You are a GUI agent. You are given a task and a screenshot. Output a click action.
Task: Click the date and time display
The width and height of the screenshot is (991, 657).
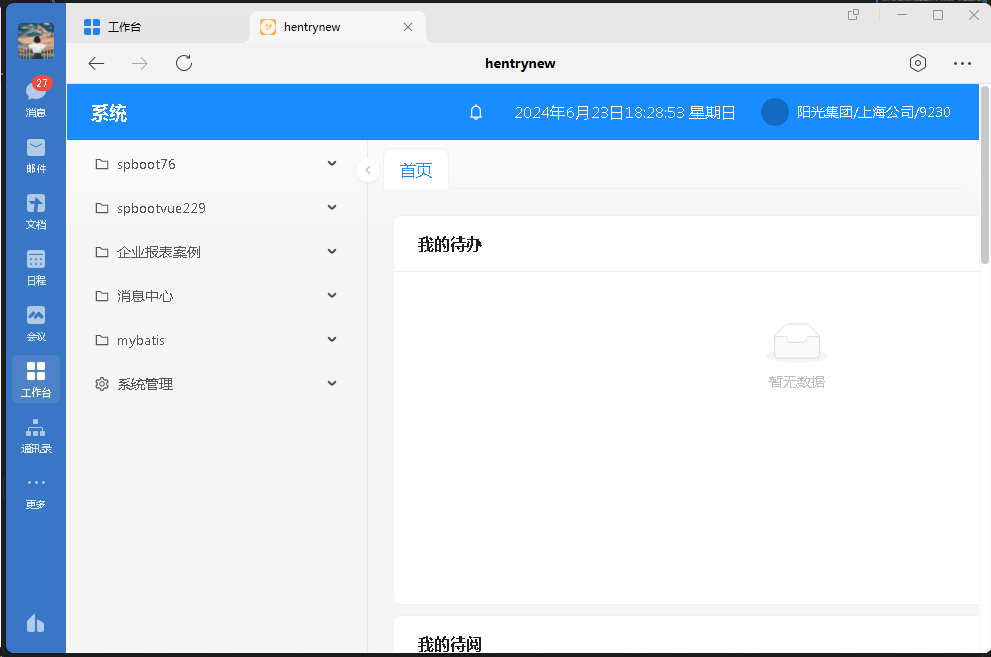pyautogui.click(x=624, y=112)
